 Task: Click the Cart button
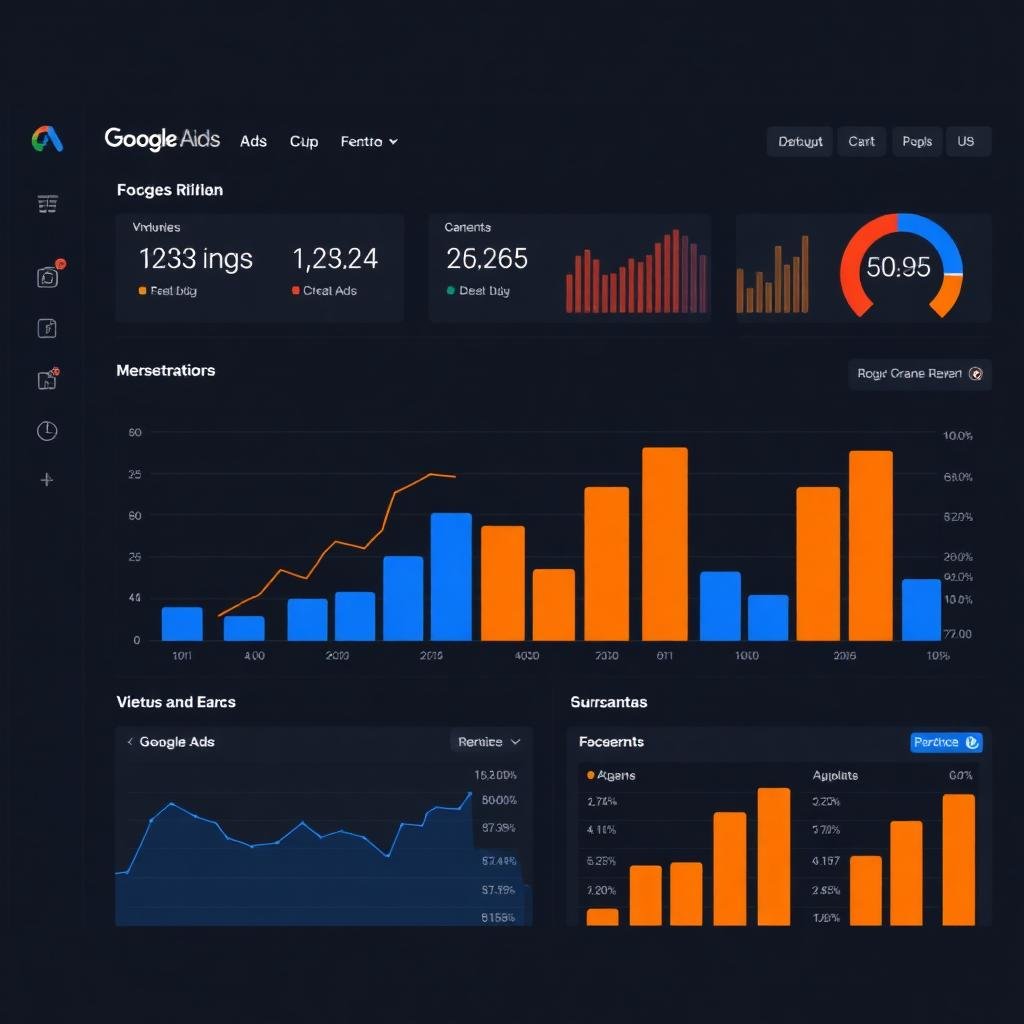pyautogui.click(x=861, y=141)
